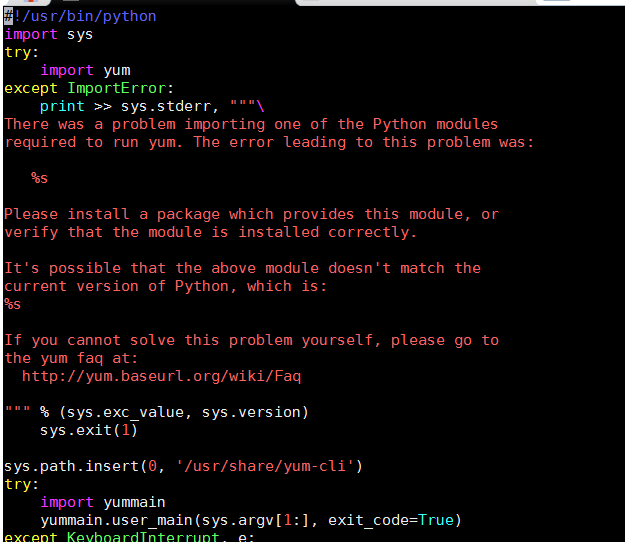Click the opening triple-quote after sys.stderr
625x542 pixels.
(x=242, y=106)
